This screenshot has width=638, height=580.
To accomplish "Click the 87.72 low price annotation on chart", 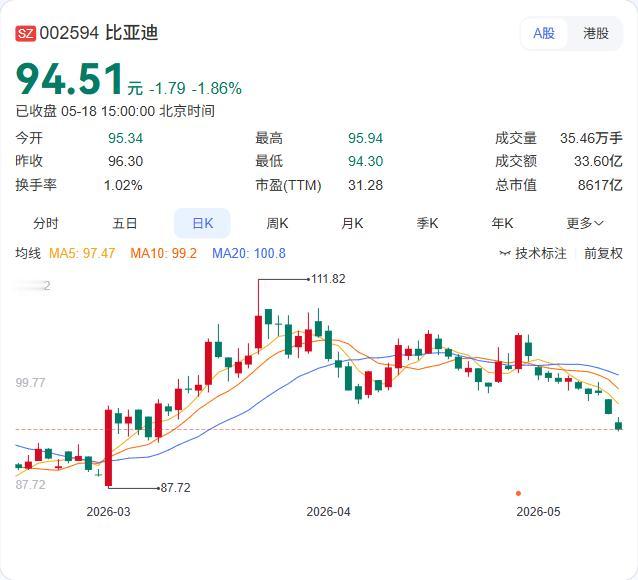I will tap(175, 488).
